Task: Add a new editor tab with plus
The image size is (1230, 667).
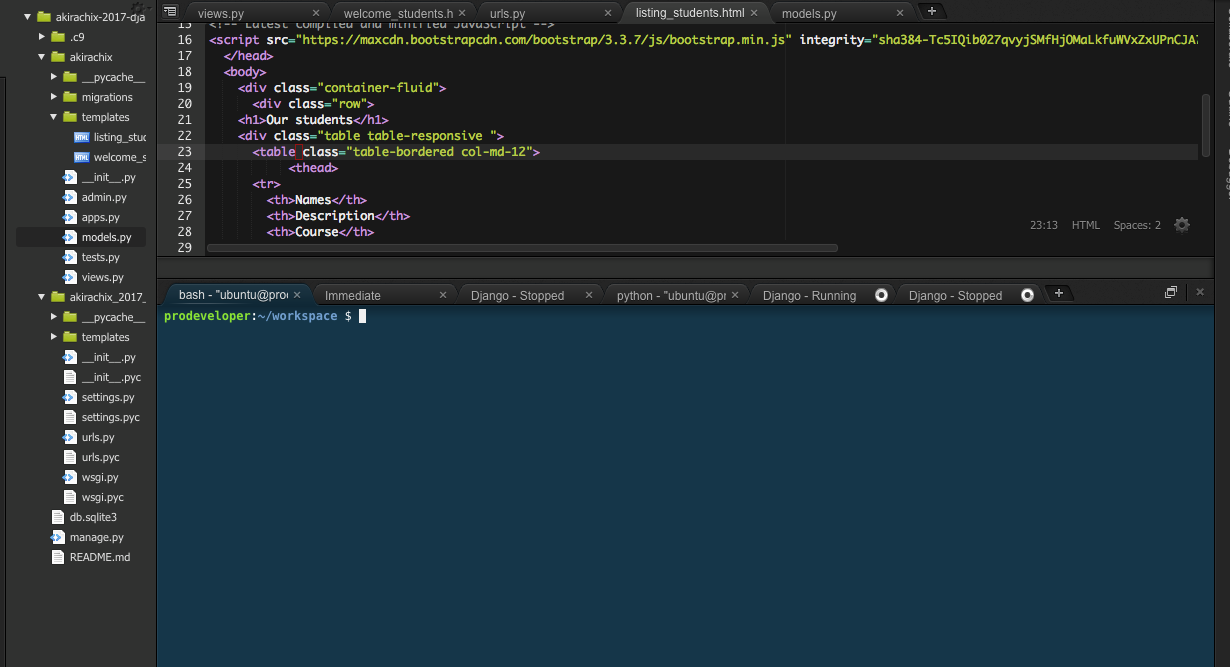Action: pyautogui.click(x=932, y=11)
